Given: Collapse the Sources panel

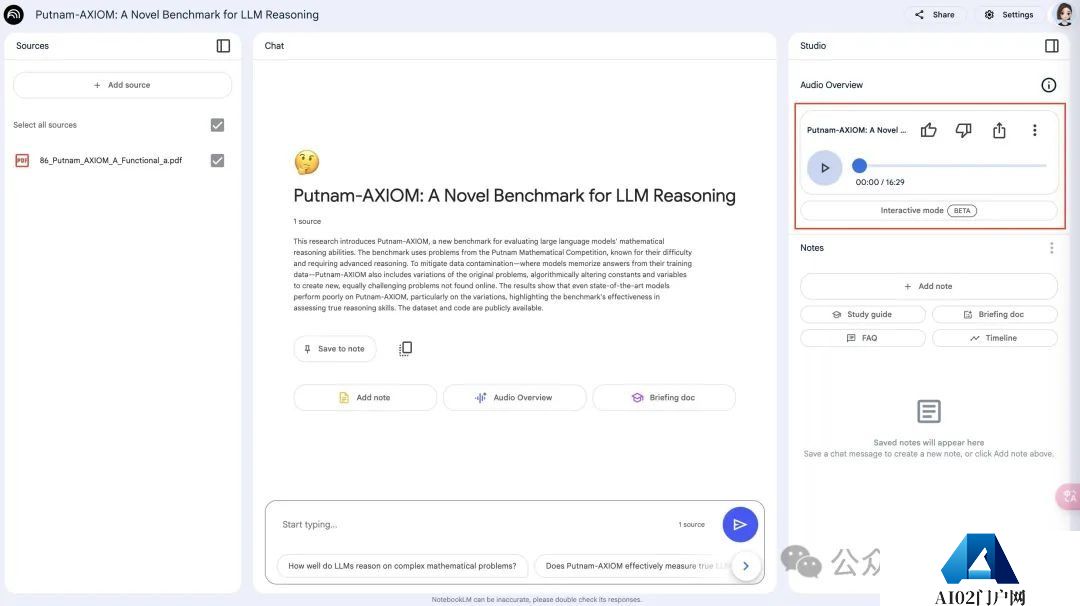Looking at the screenshot, I should (x=223, y=45).
